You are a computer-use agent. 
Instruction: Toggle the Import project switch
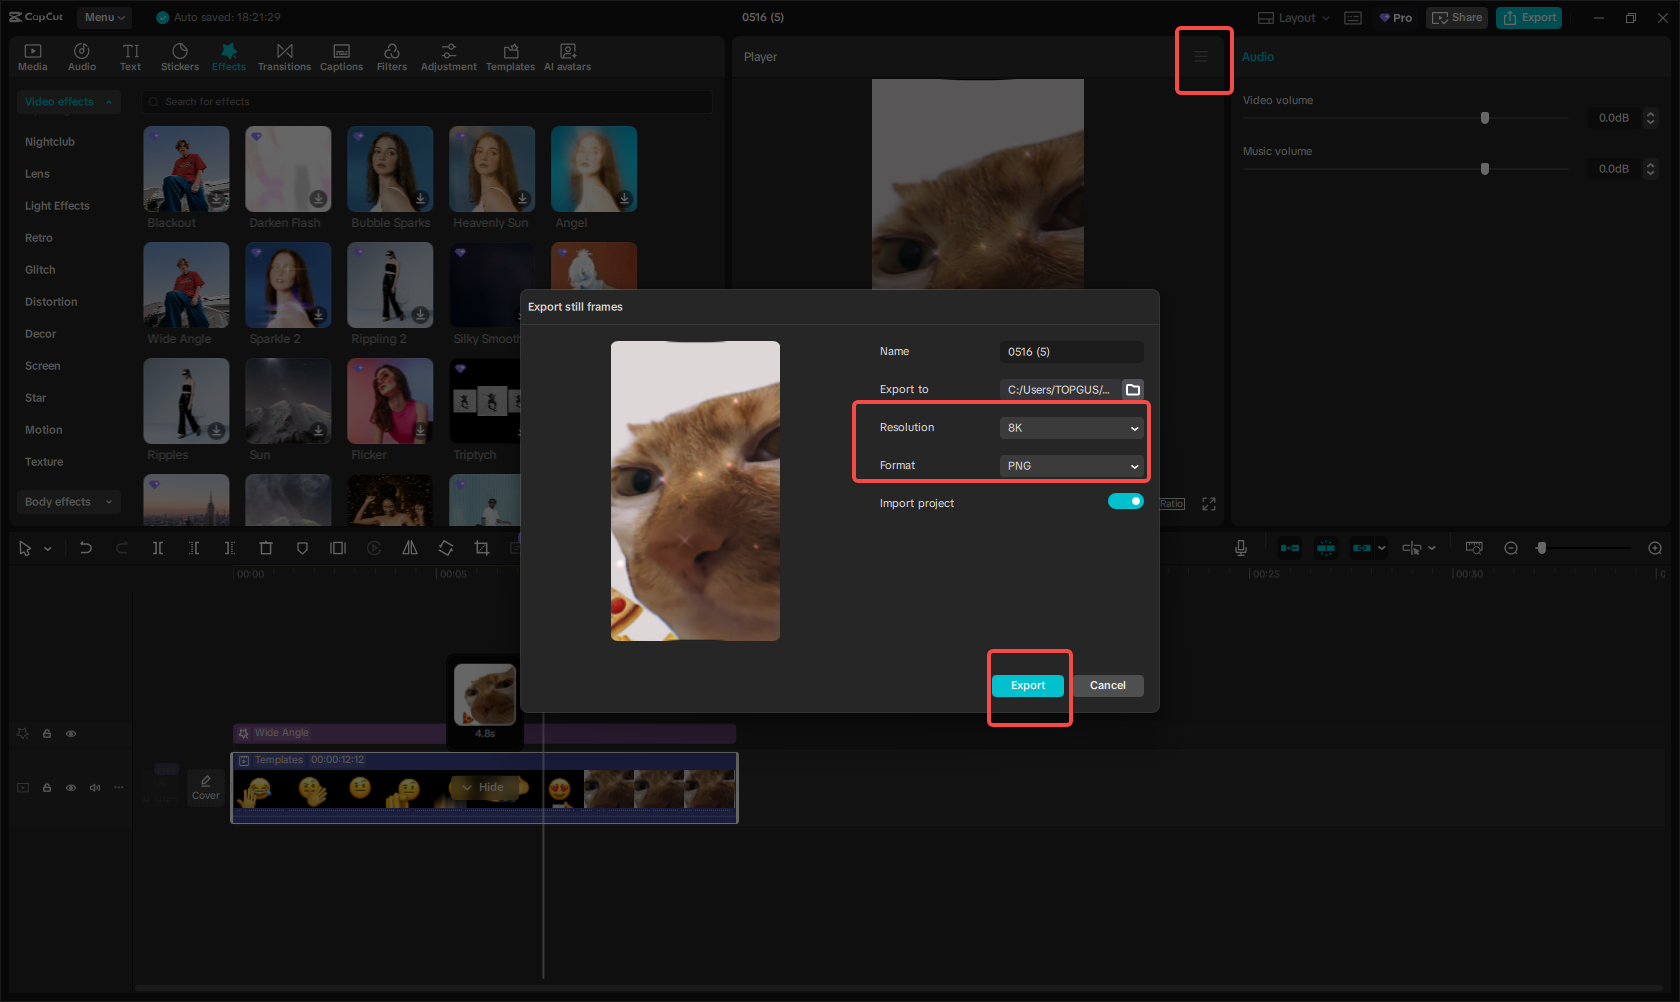[x=1125, y=502]
